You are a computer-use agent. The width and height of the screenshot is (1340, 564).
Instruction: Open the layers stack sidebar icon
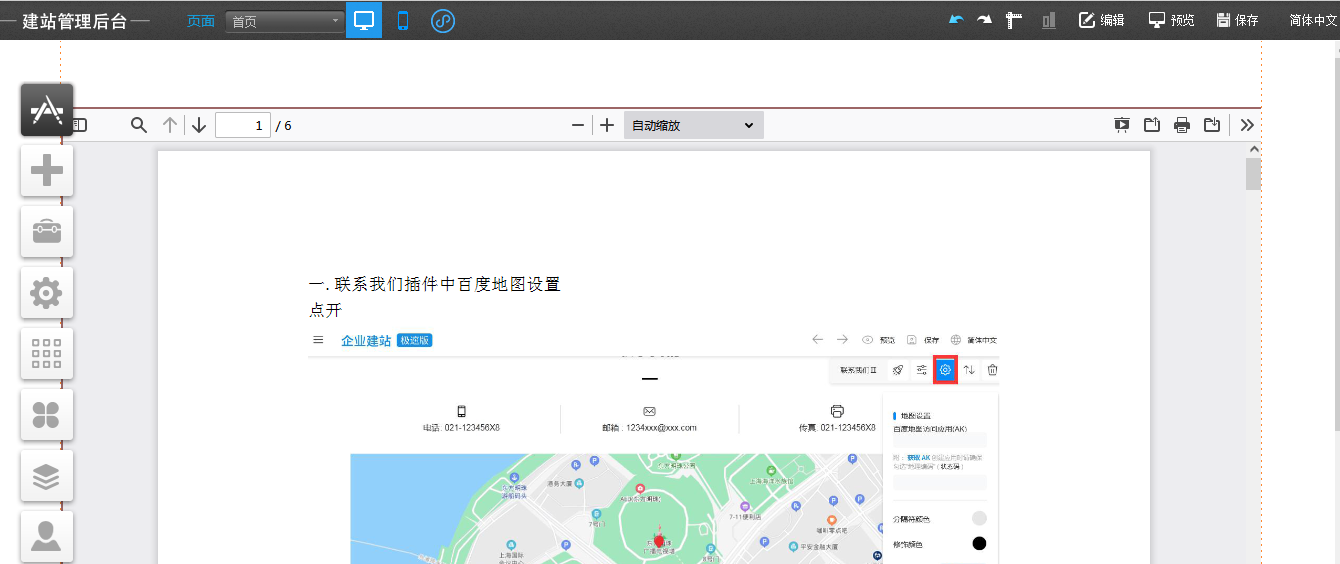coord(47,477)
